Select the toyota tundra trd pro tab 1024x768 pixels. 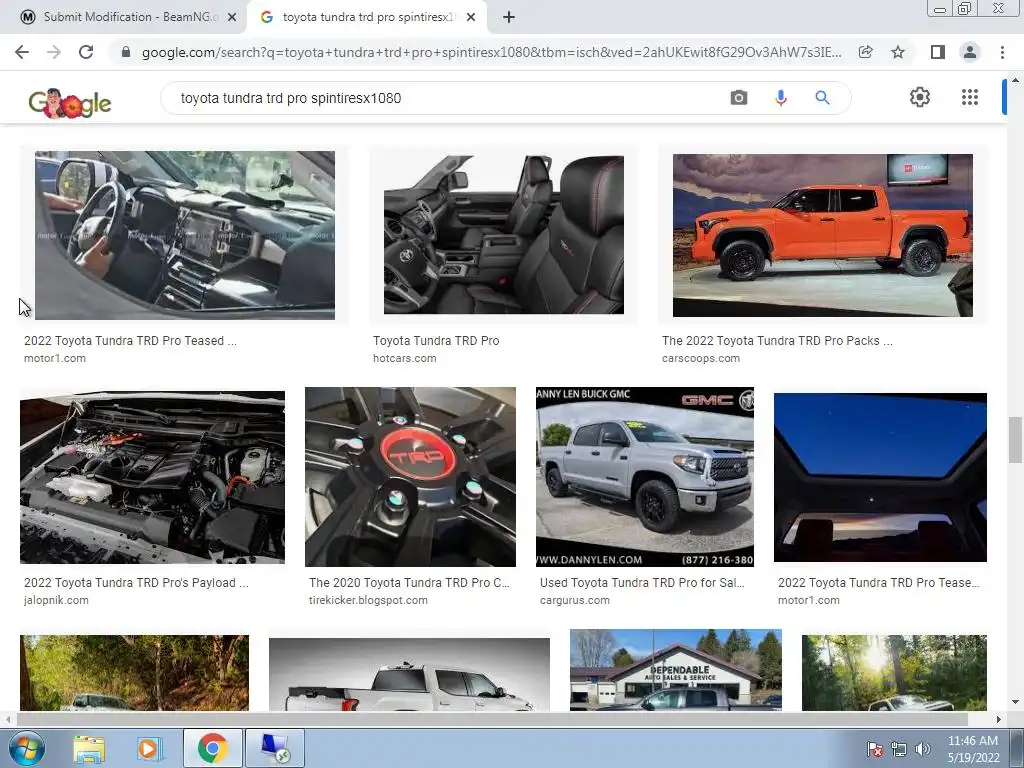(x=368, y=17)
